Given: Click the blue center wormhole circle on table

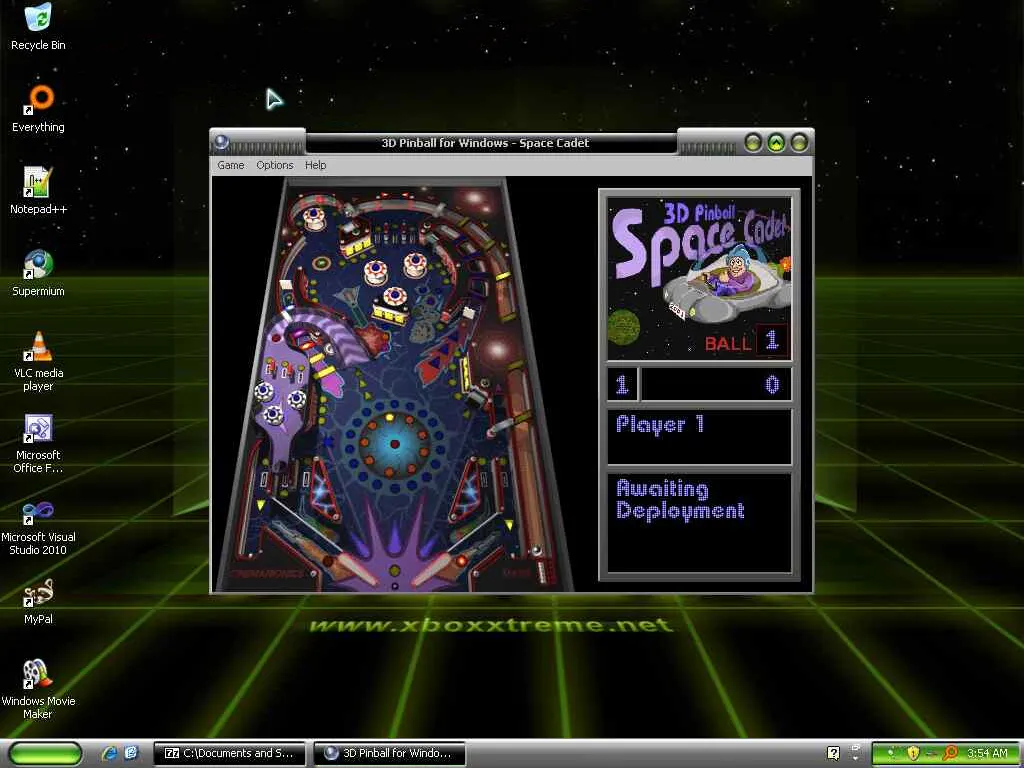Looking at the screenshot, I should click(394, 444).
